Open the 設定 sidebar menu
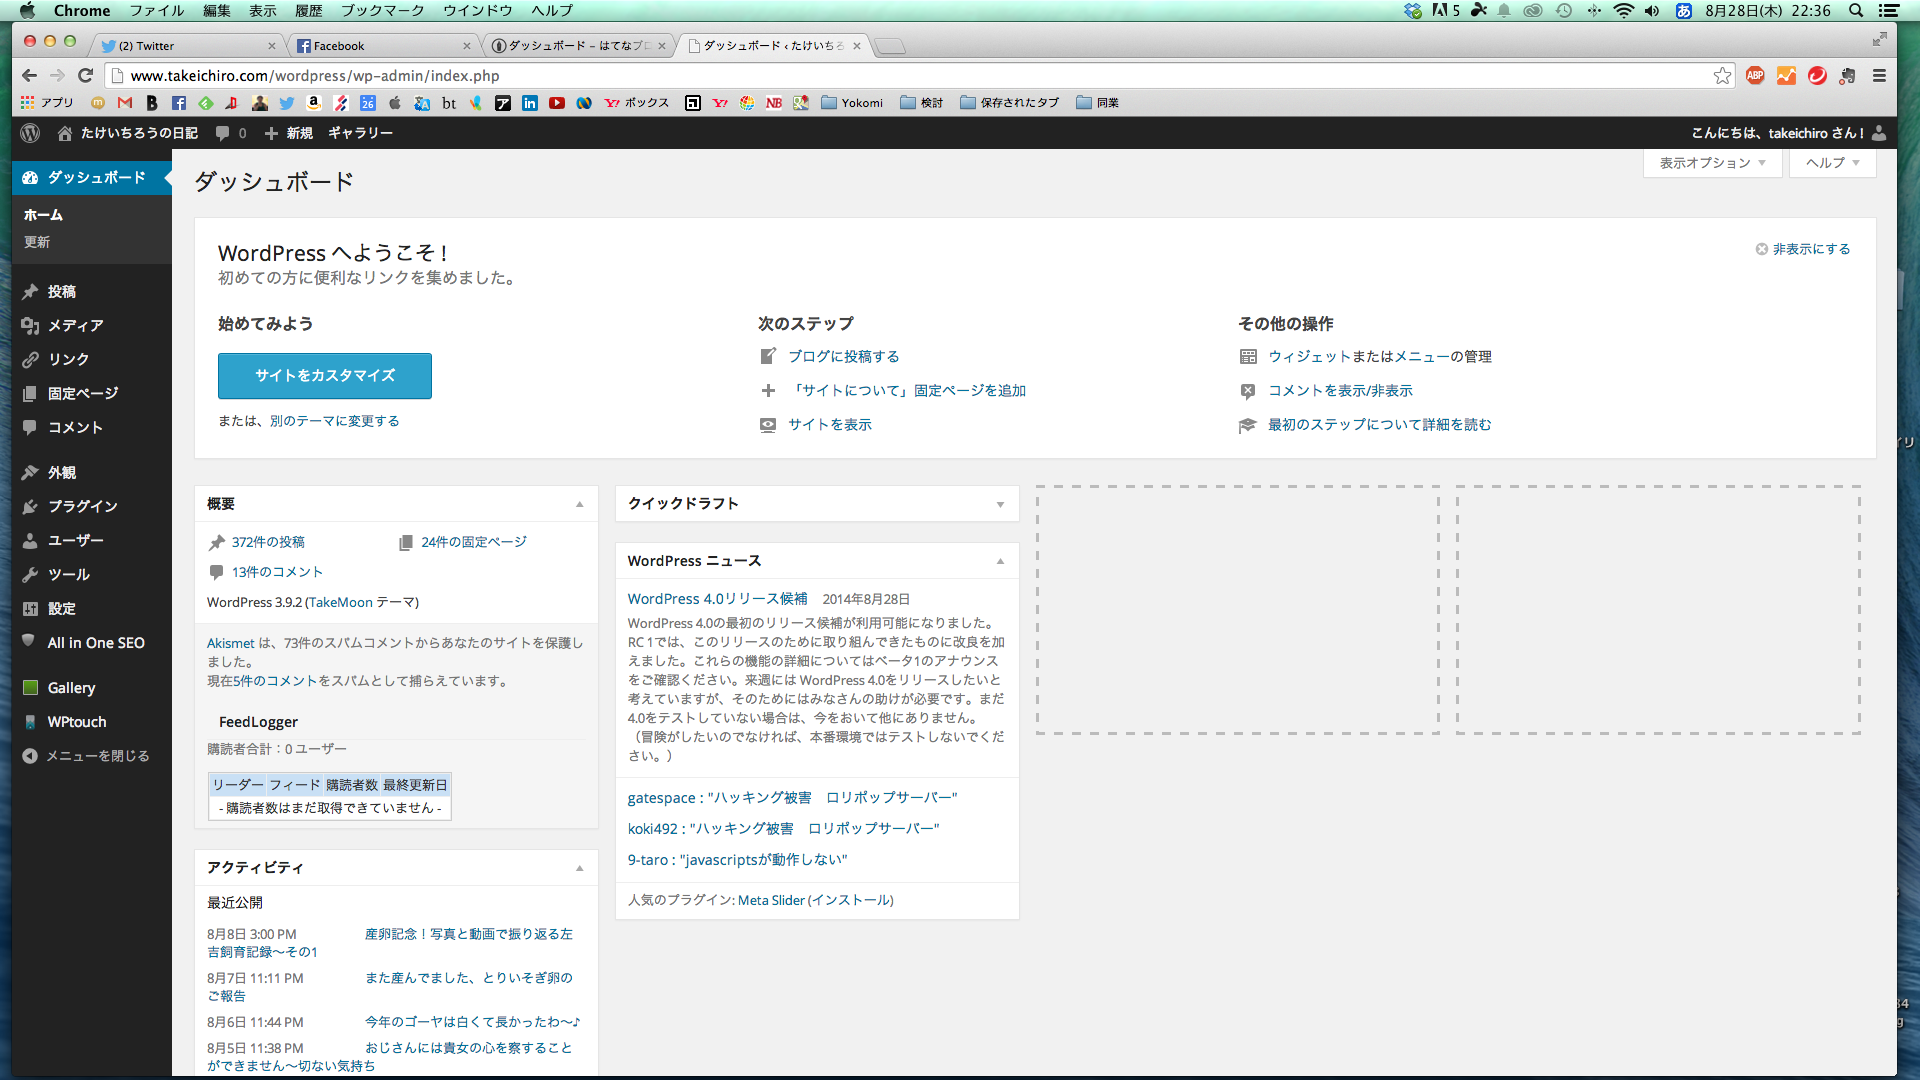The image size is (1920, 1080). 92,608
